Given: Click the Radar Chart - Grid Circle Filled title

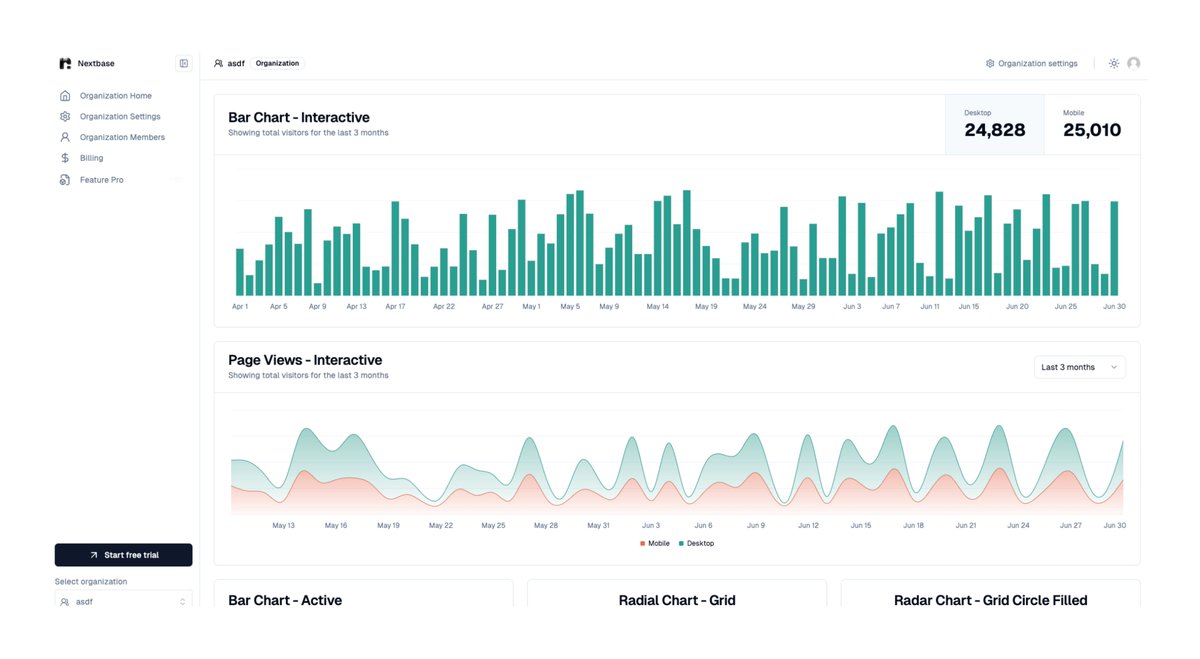Looking at the screenshot, I should click(x=990, y=601).
